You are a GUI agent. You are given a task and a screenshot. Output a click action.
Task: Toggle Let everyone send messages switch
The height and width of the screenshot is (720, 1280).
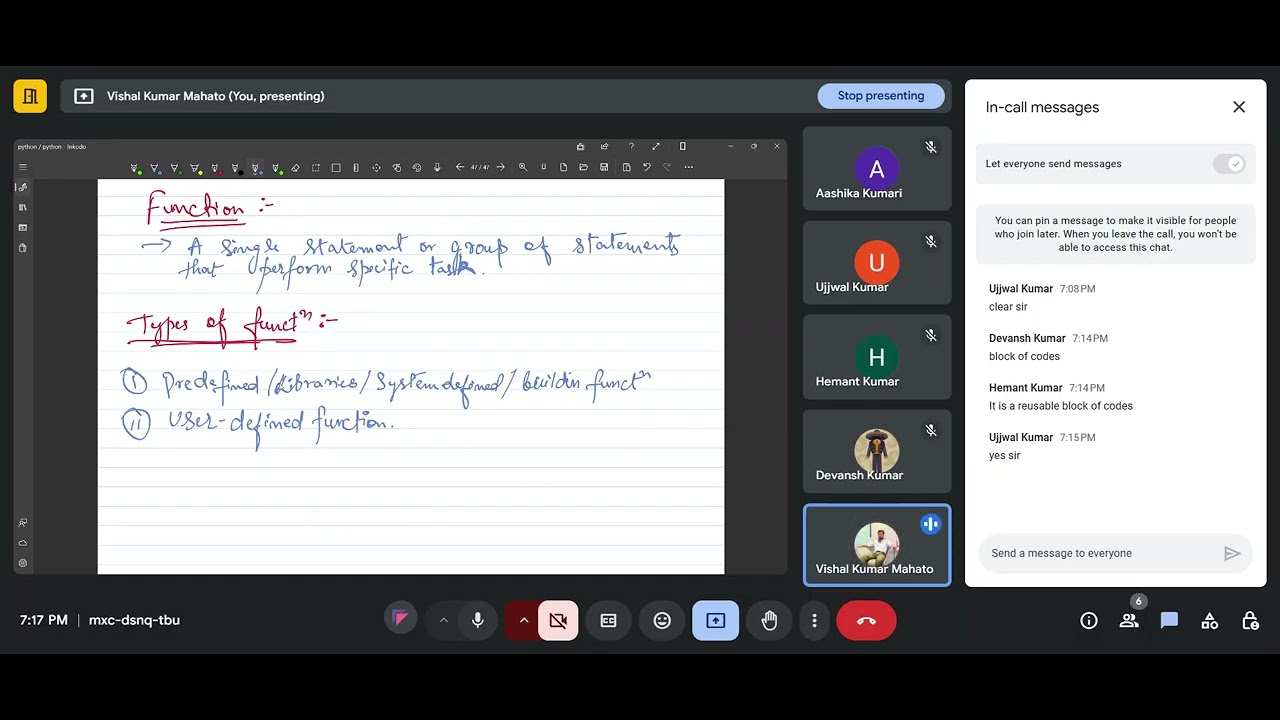point(1229,164)
